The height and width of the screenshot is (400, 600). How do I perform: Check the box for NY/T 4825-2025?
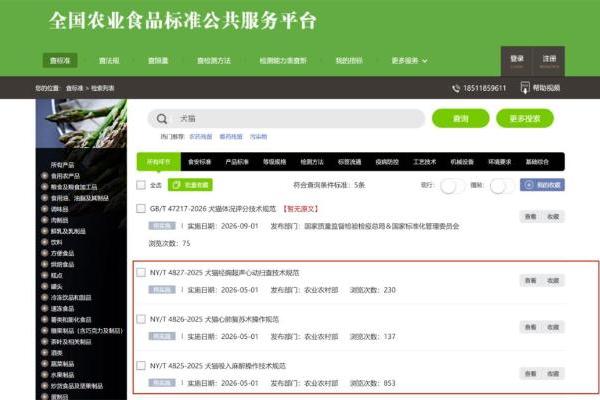141,366
